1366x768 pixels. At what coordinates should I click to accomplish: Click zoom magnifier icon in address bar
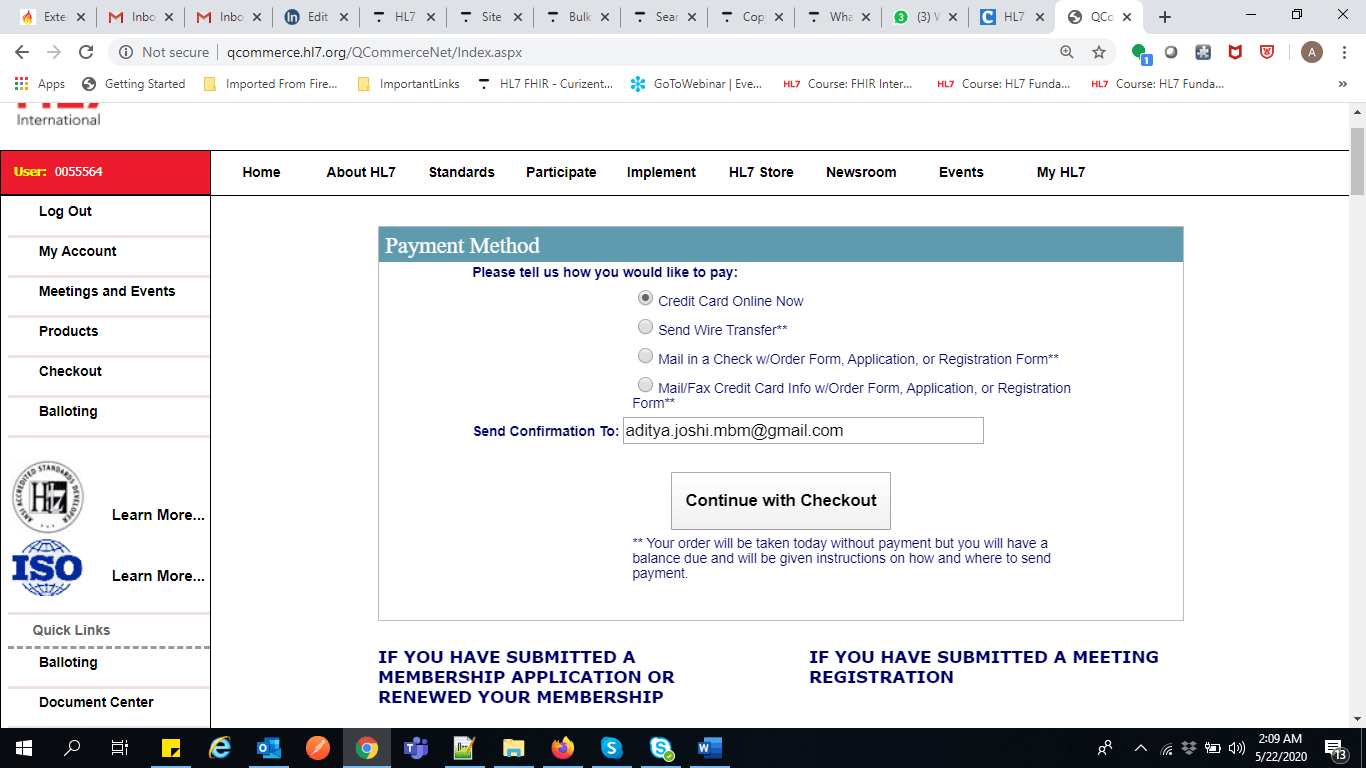coord(1067,52)
